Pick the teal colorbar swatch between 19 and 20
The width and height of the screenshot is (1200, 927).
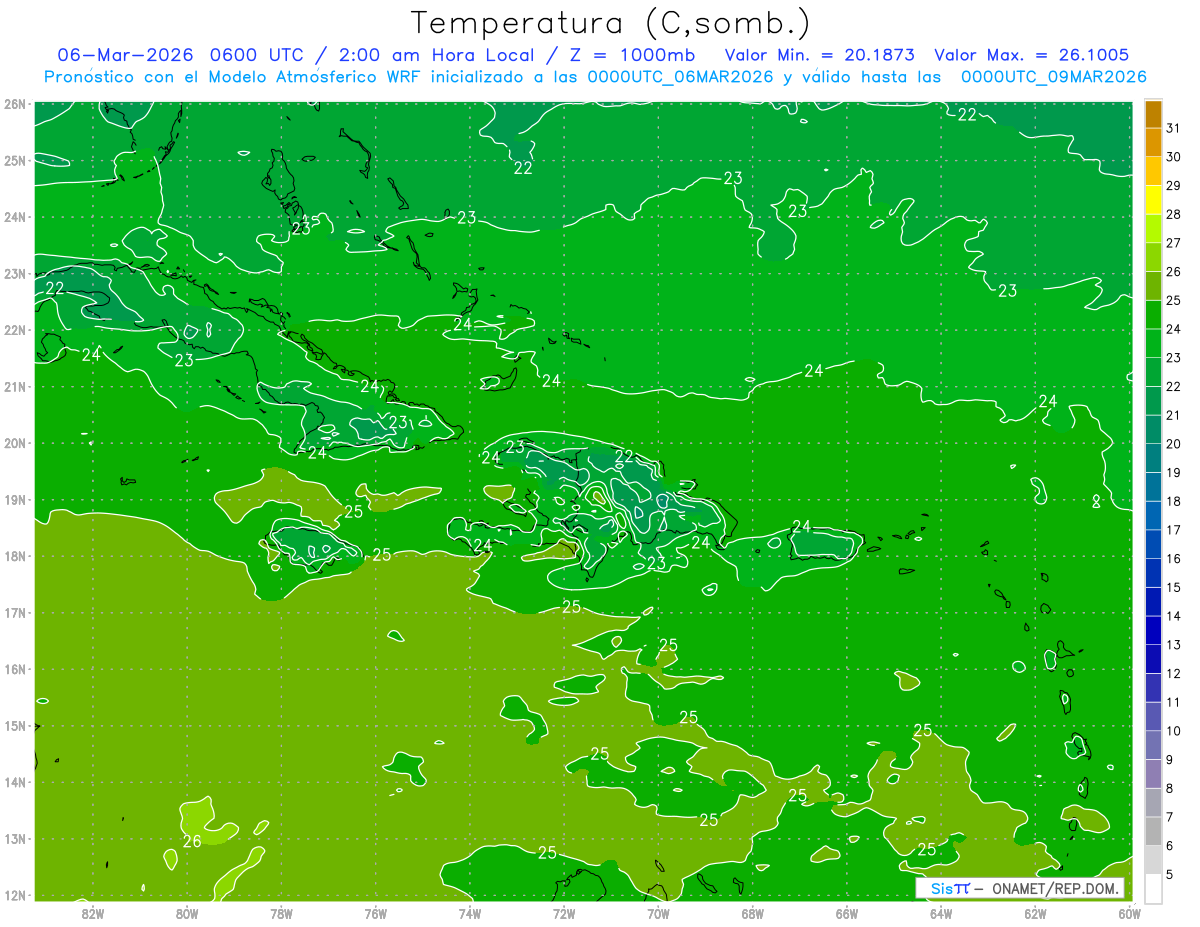1153,459
